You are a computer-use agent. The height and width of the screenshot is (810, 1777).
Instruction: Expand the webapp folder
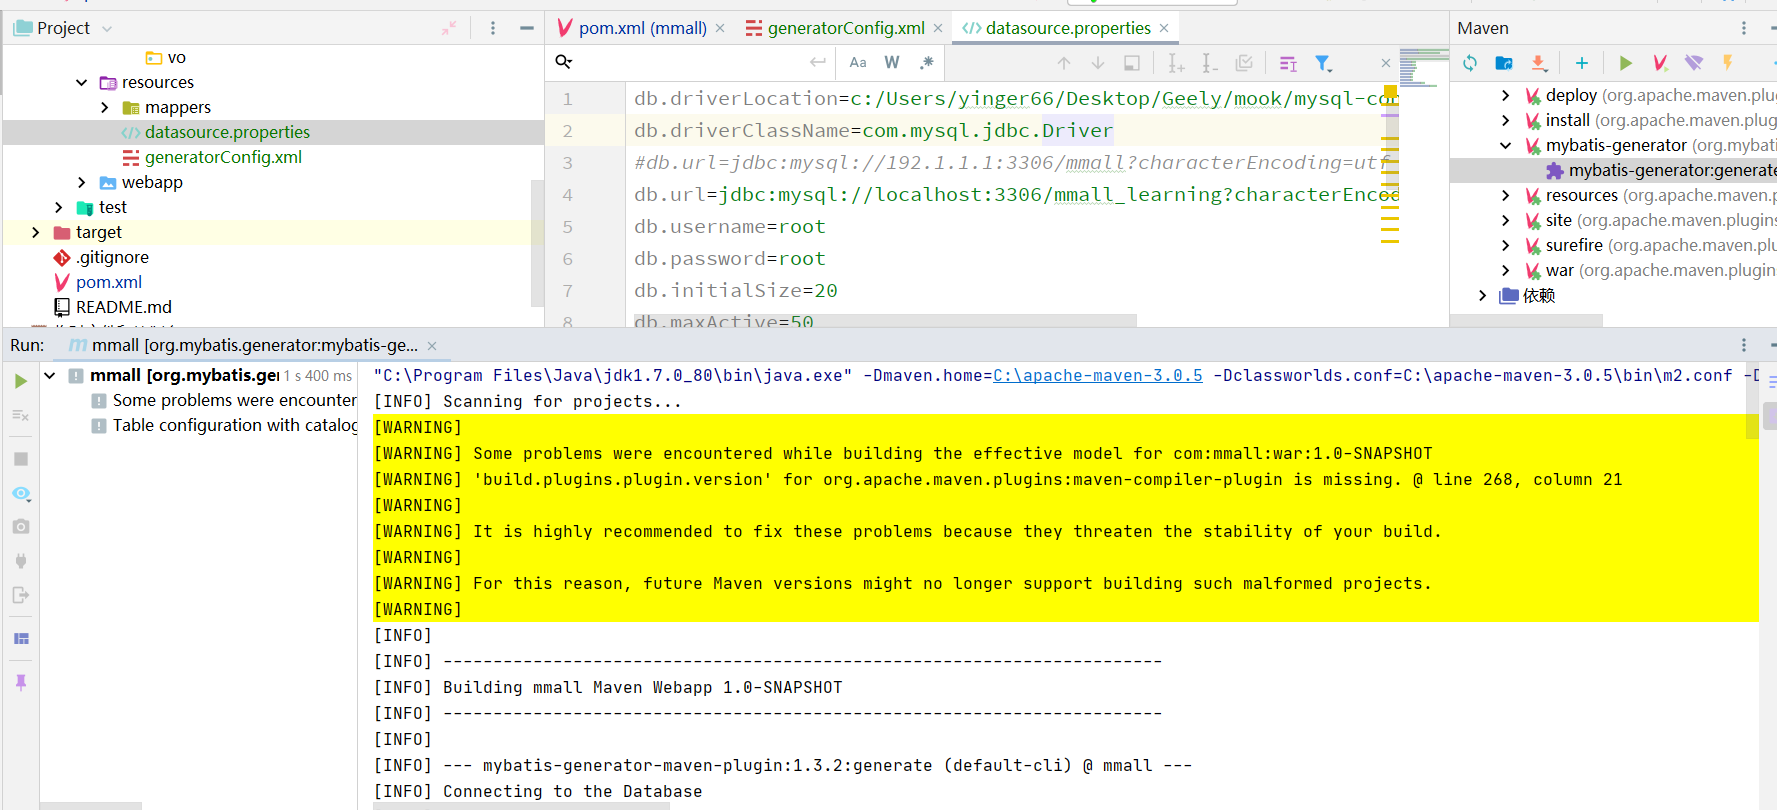pyautogui.click(x=82, y=182)
